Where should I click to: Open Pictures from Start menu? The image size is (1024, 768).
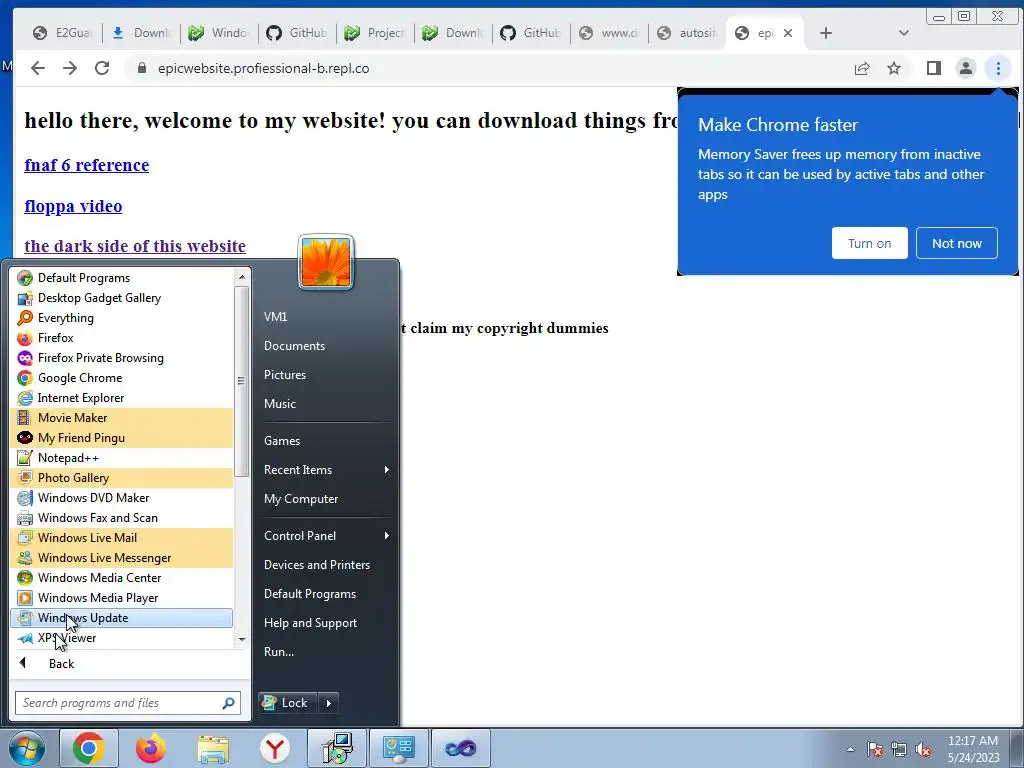(285, 375)
